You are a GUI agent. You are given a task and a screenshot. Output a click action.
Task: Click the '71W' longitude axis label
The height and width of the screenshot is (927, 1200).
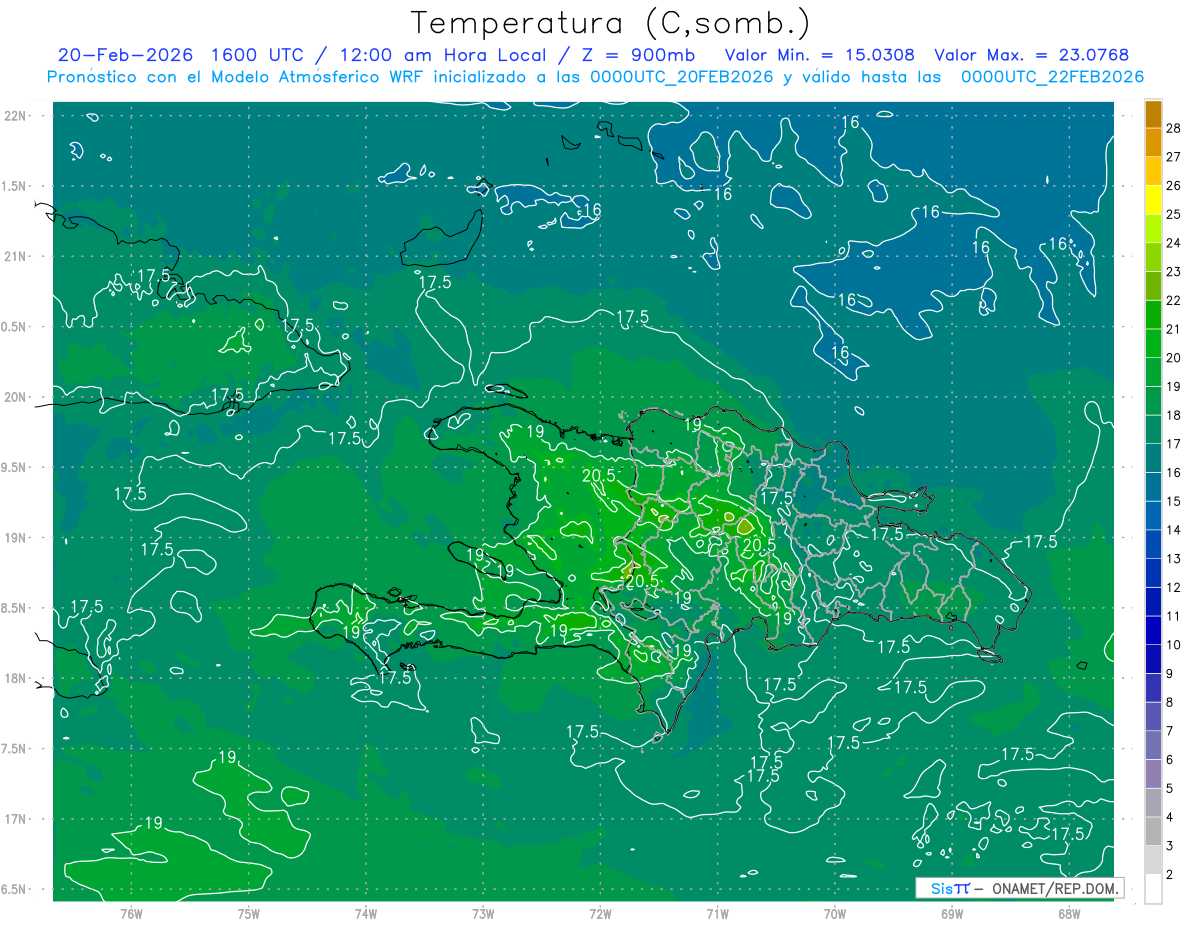point(717,913)
